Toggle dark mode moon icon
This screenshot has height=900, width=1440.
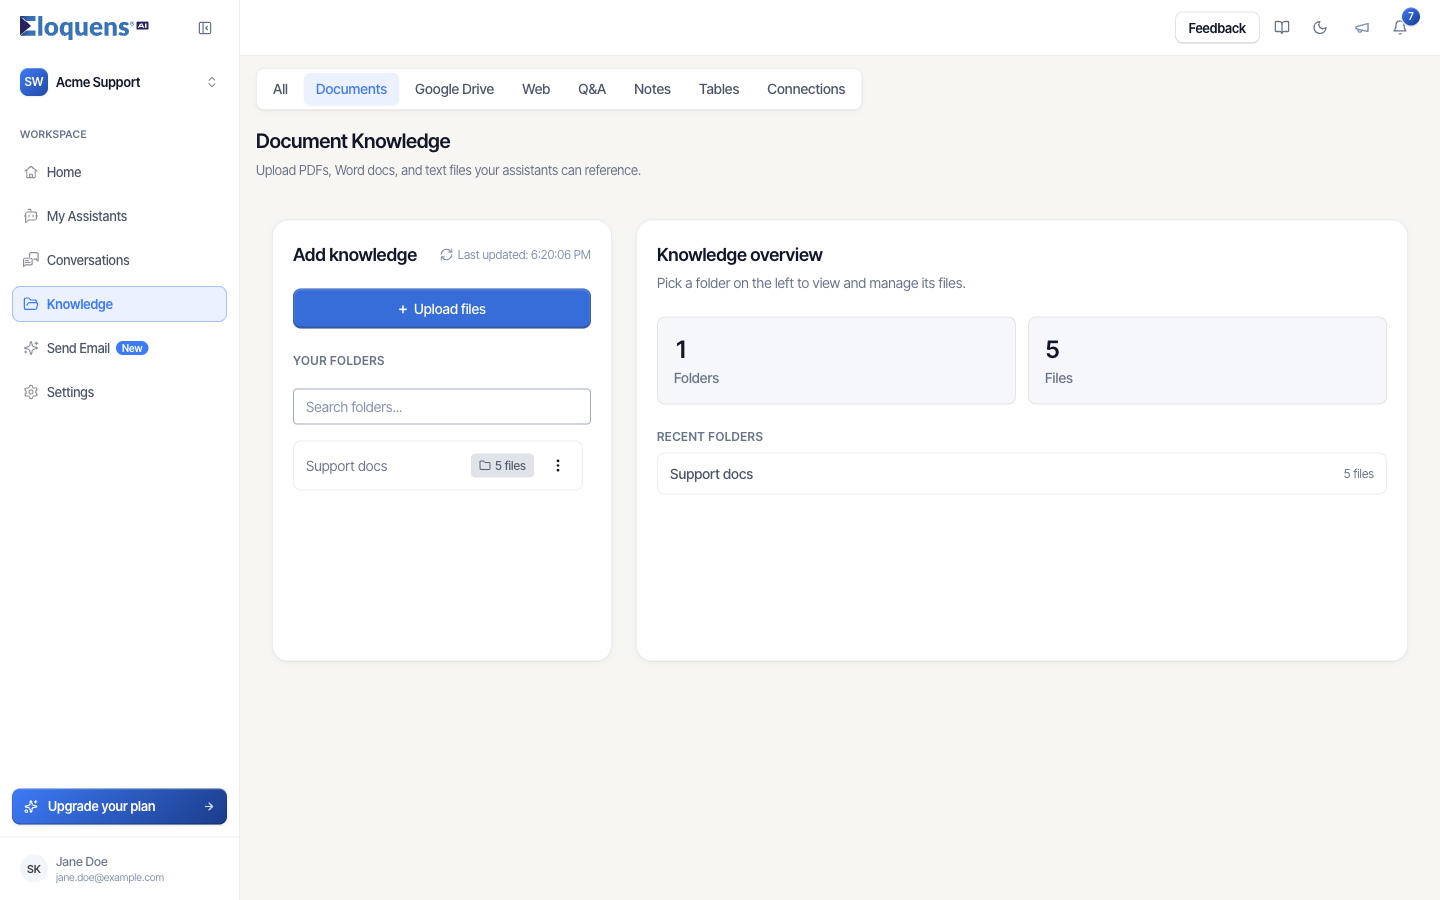click(1320, 28)
